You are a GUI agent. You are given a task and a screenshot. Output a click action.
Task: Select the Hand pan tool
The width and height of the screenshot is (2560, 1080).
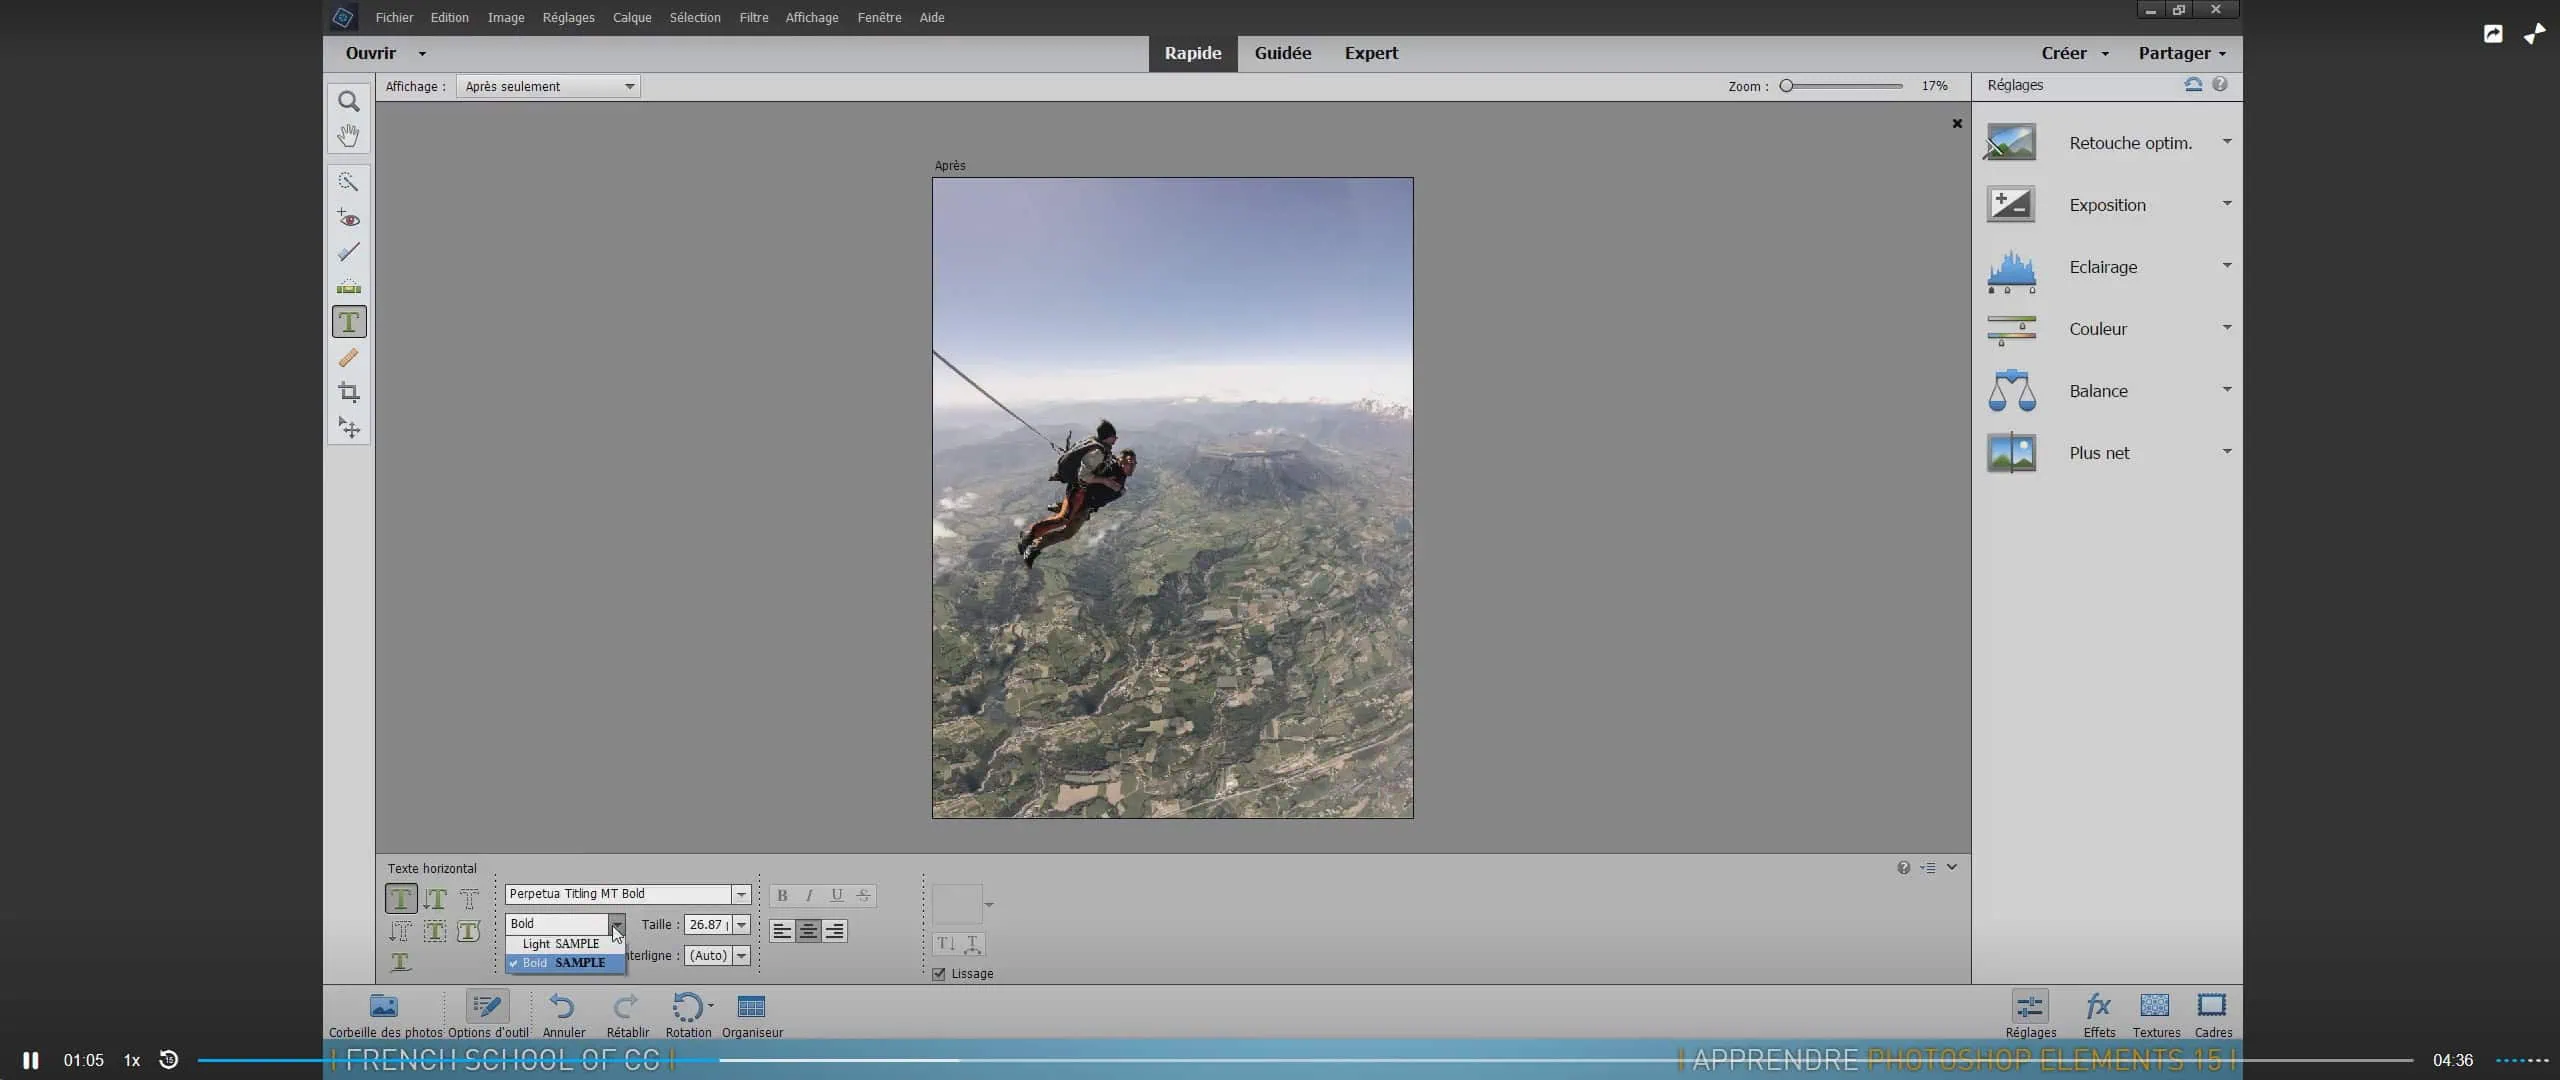(x=348, y=135)
